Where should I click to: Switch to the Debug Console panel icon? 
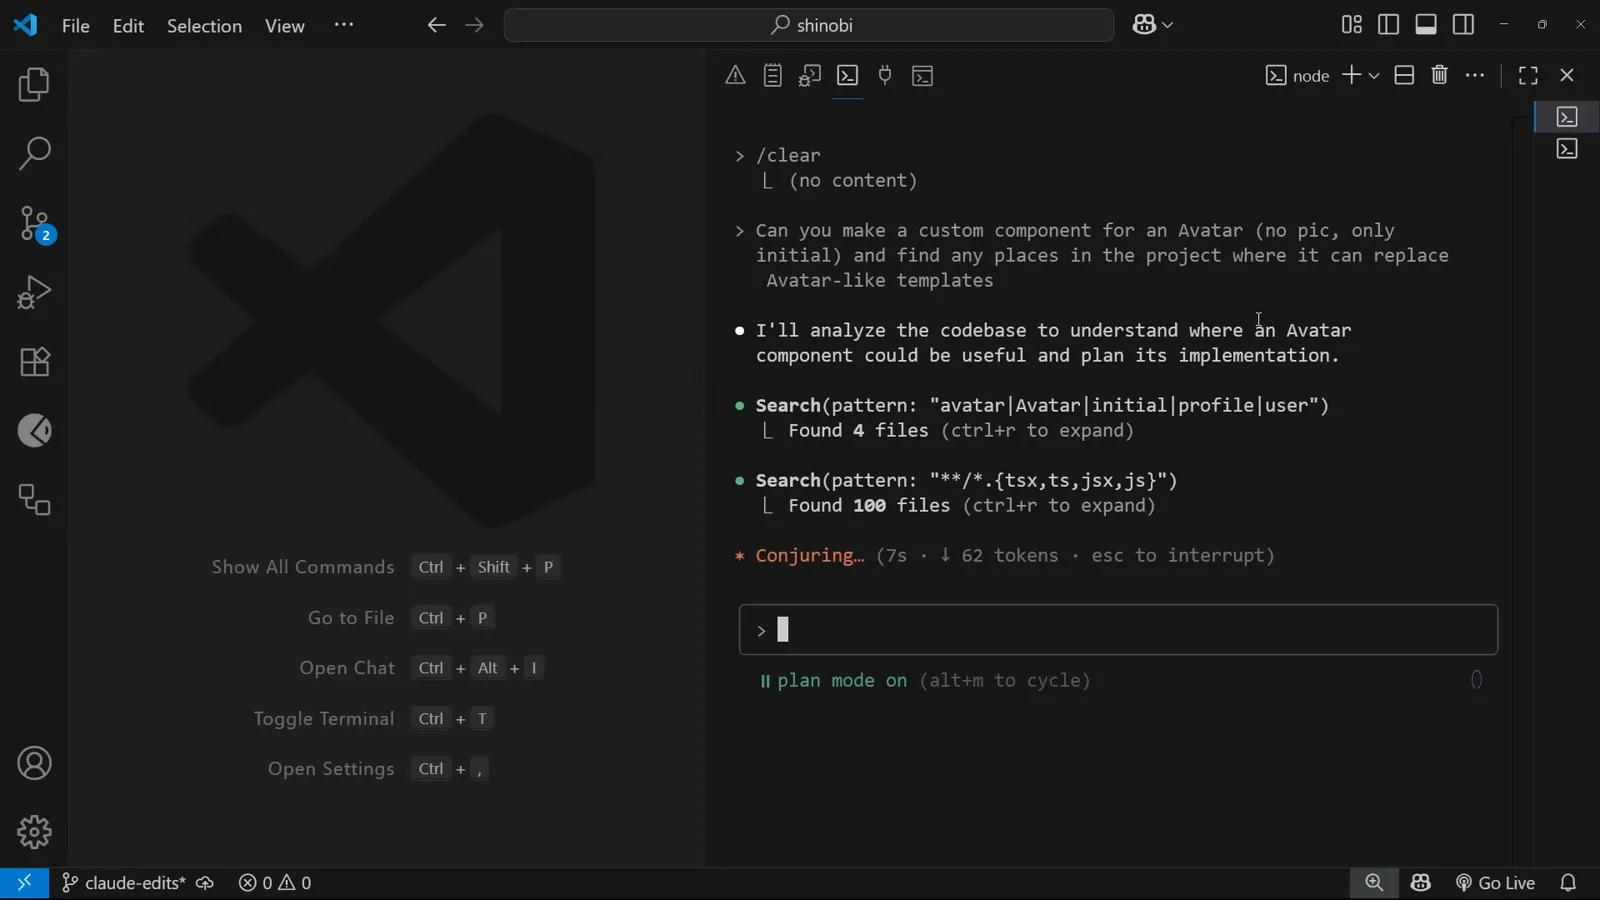pos(810,76)
